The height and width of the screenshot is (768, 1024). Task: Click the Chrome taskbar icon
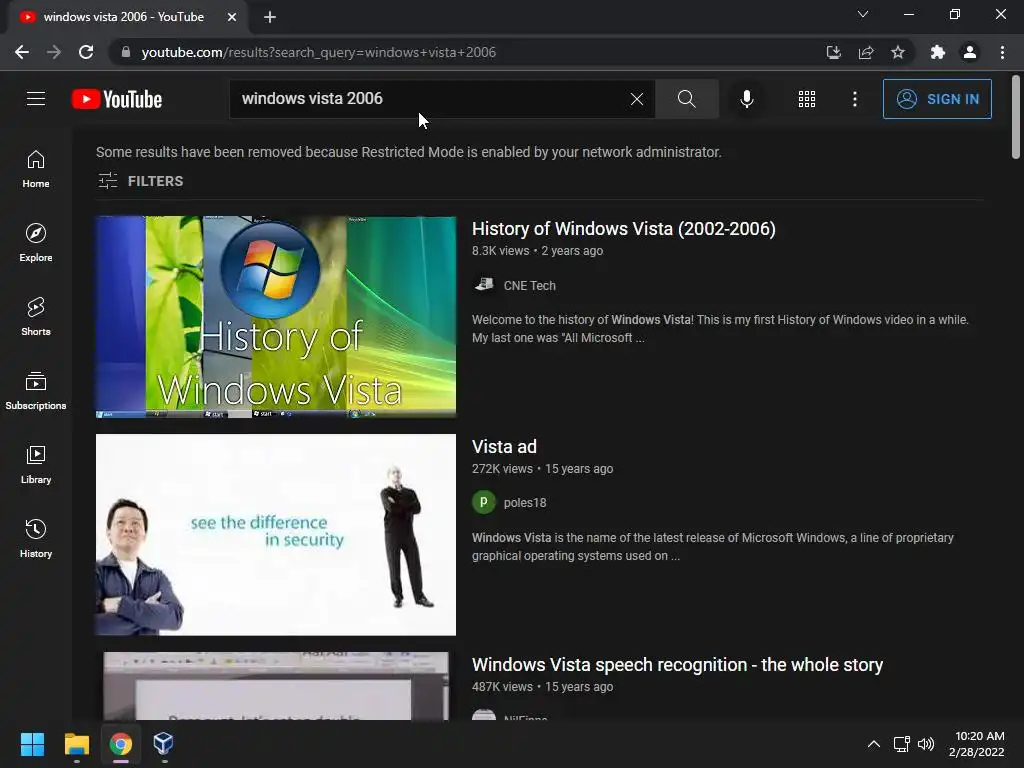pyautogui.click(x=121, y=744)
